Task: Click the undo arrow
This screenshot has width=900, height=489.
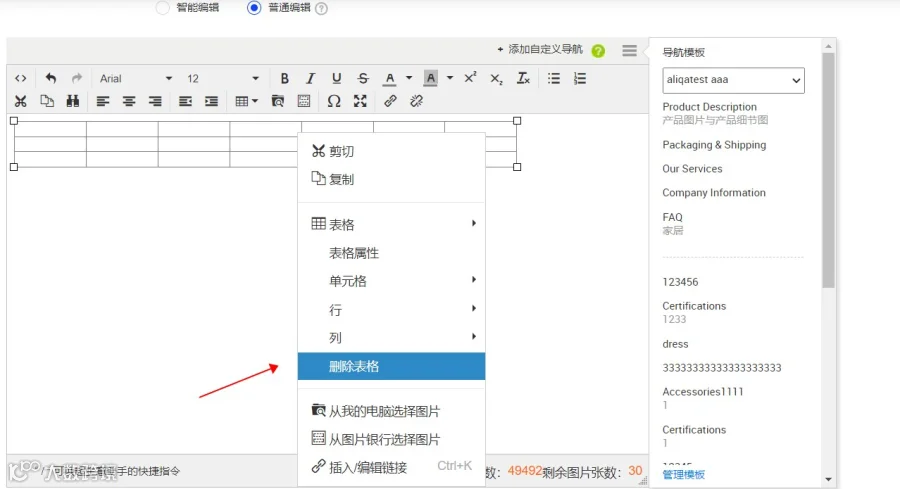Action: click(x=51, y=78)
